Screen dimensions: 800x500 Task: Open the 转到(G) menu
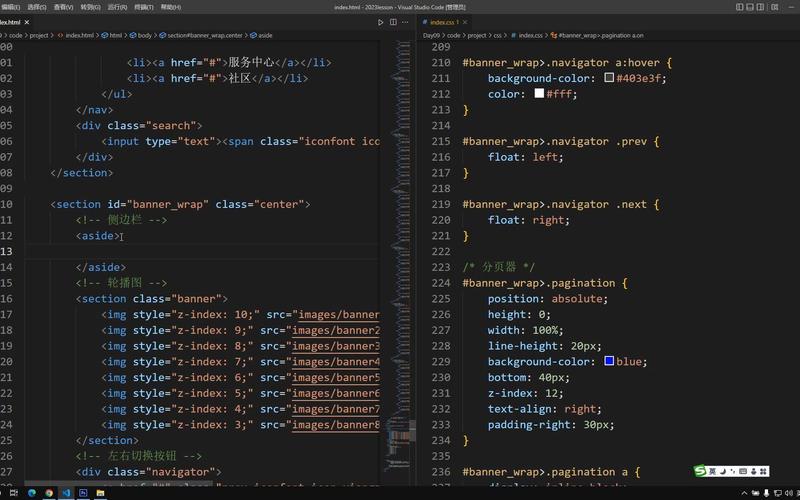pos(91,7)
